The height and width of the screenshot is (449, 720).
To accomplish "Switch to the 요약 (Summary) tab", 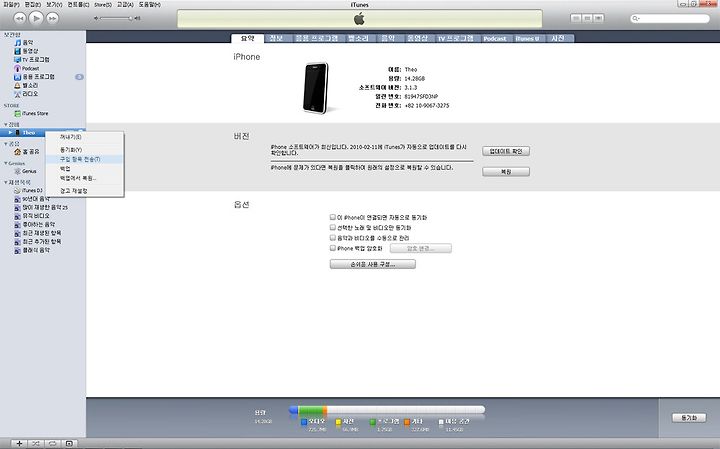I will click(248, 38).
